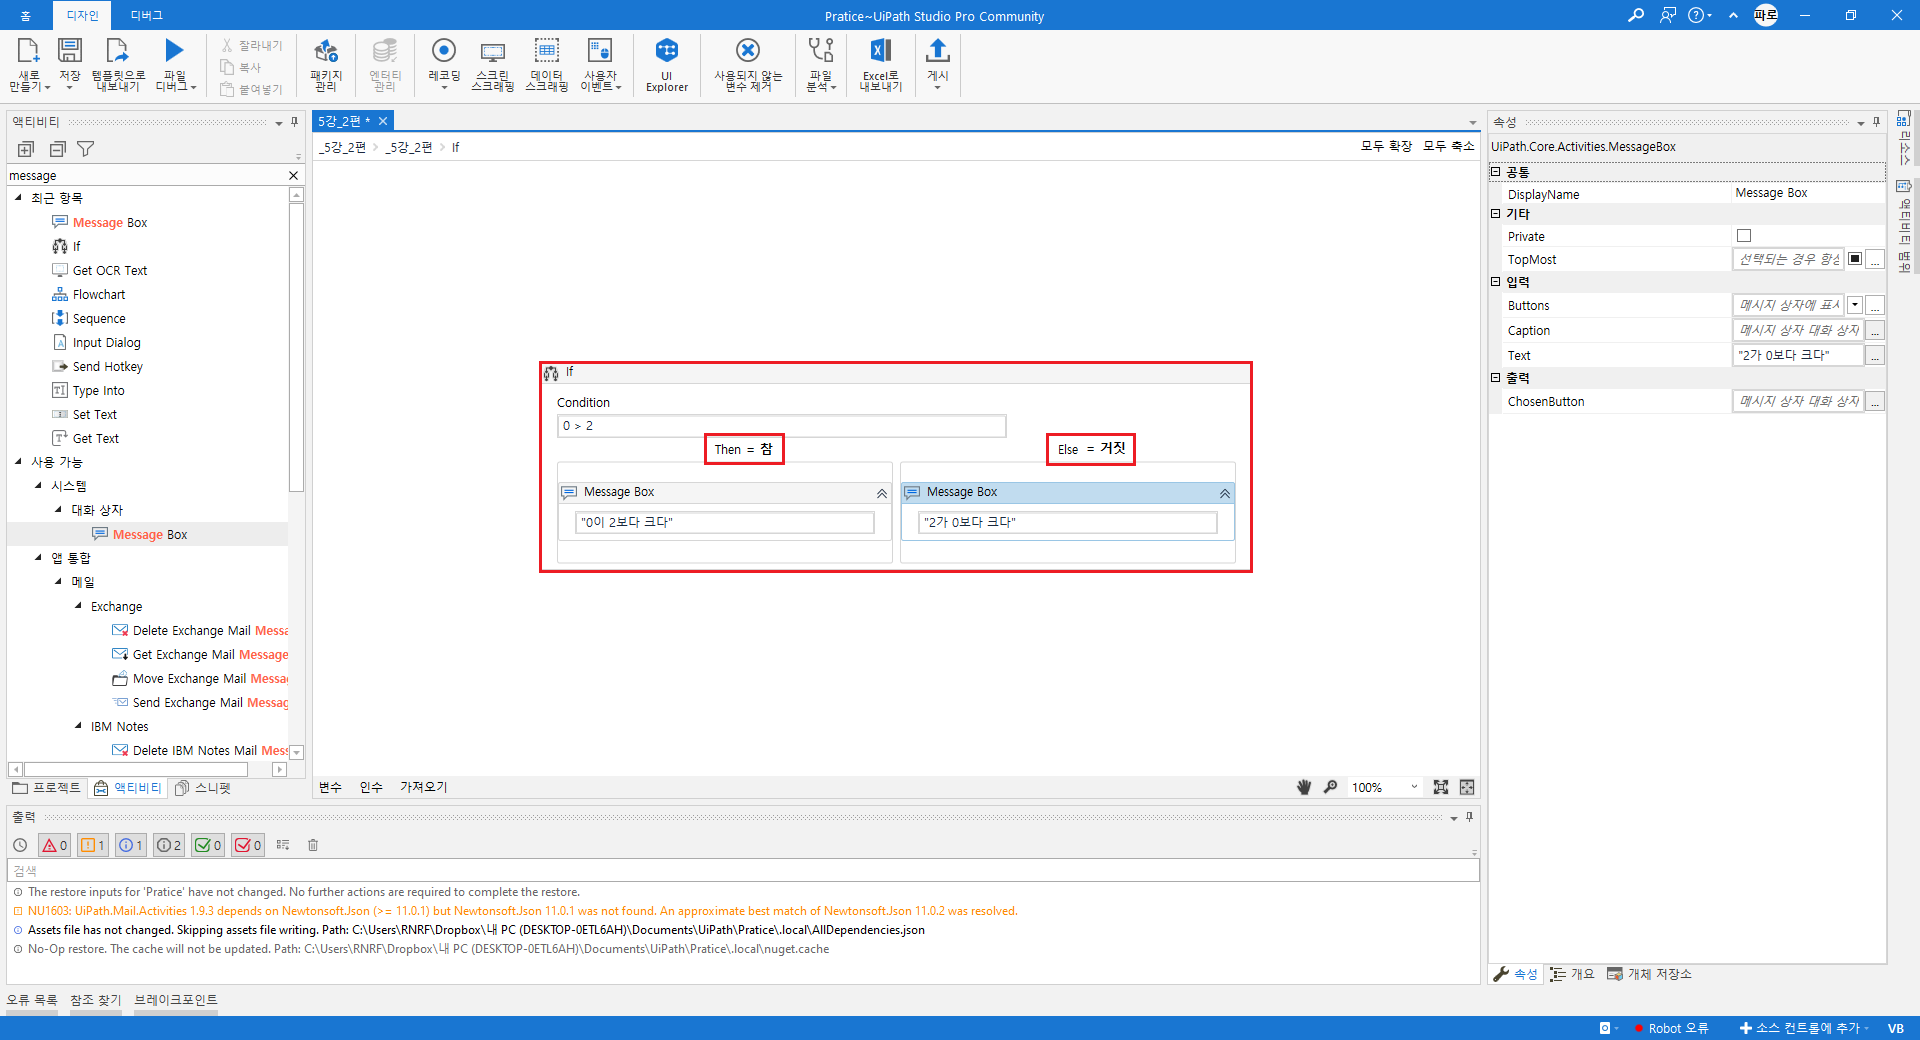Toggle TopMost checkbox in properties
The width and height of the screenshot is (1920, 1040).
[1855, 259]
